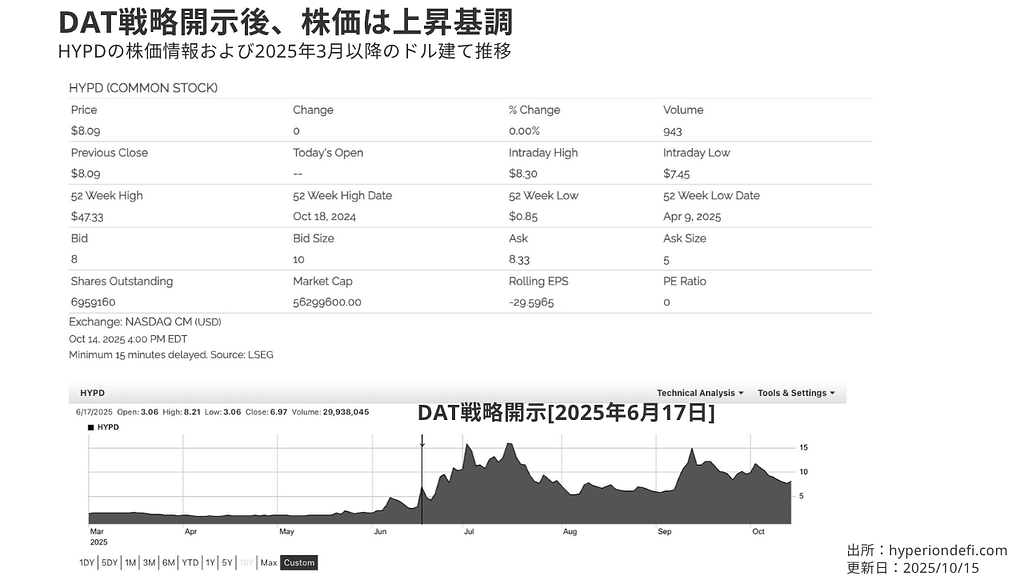Select the 6M time range
The height and width of the screenshot is (576, 1024).
tap(169, 563)
